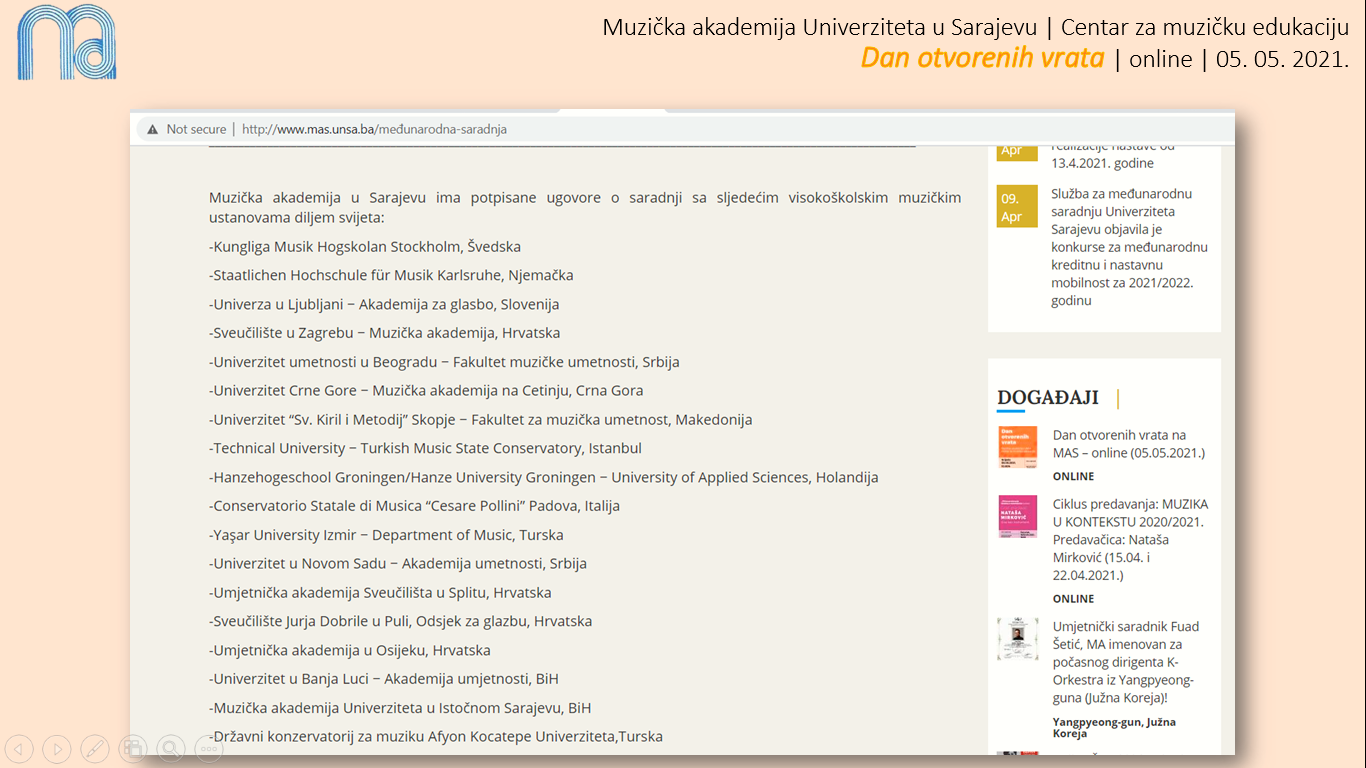Click the ONLINE label under Ciklus predavanja
This screenshot has width=1366, height=768.
(x=1073, y=598)
